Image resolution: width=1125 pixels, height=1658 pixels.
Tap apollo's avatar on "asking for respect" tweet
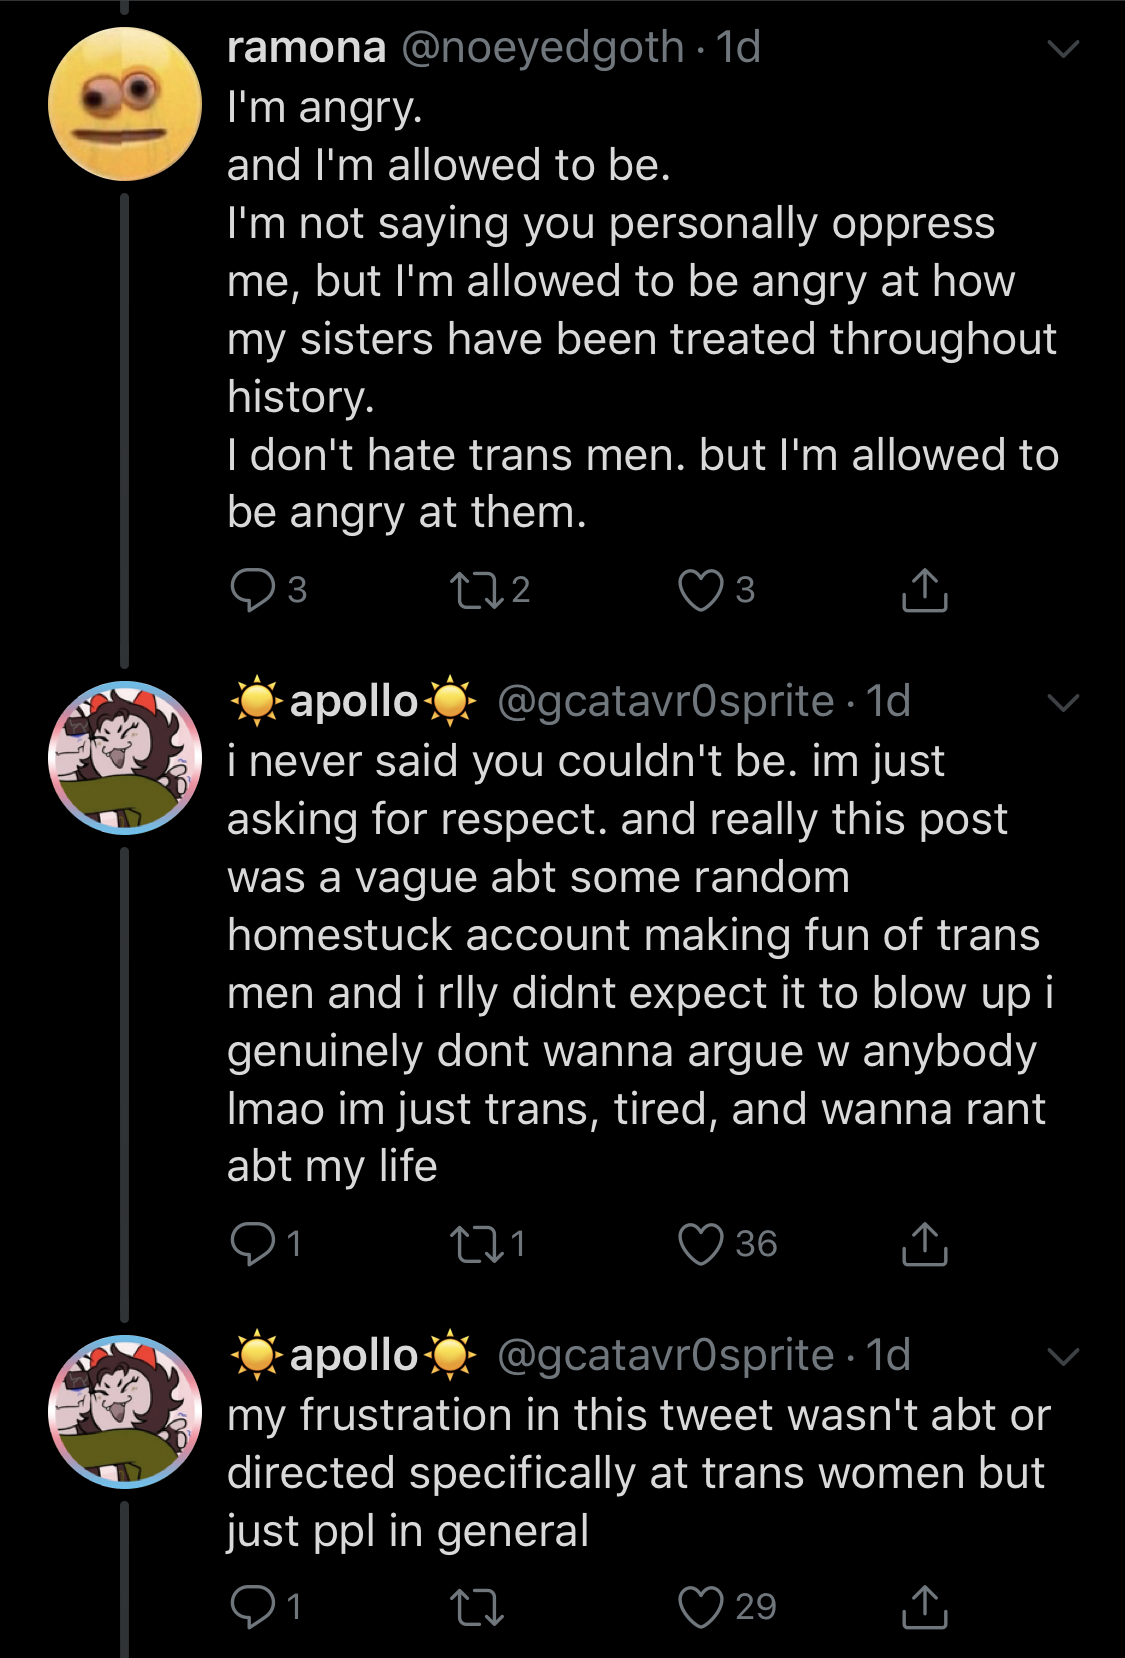(125, 757)
